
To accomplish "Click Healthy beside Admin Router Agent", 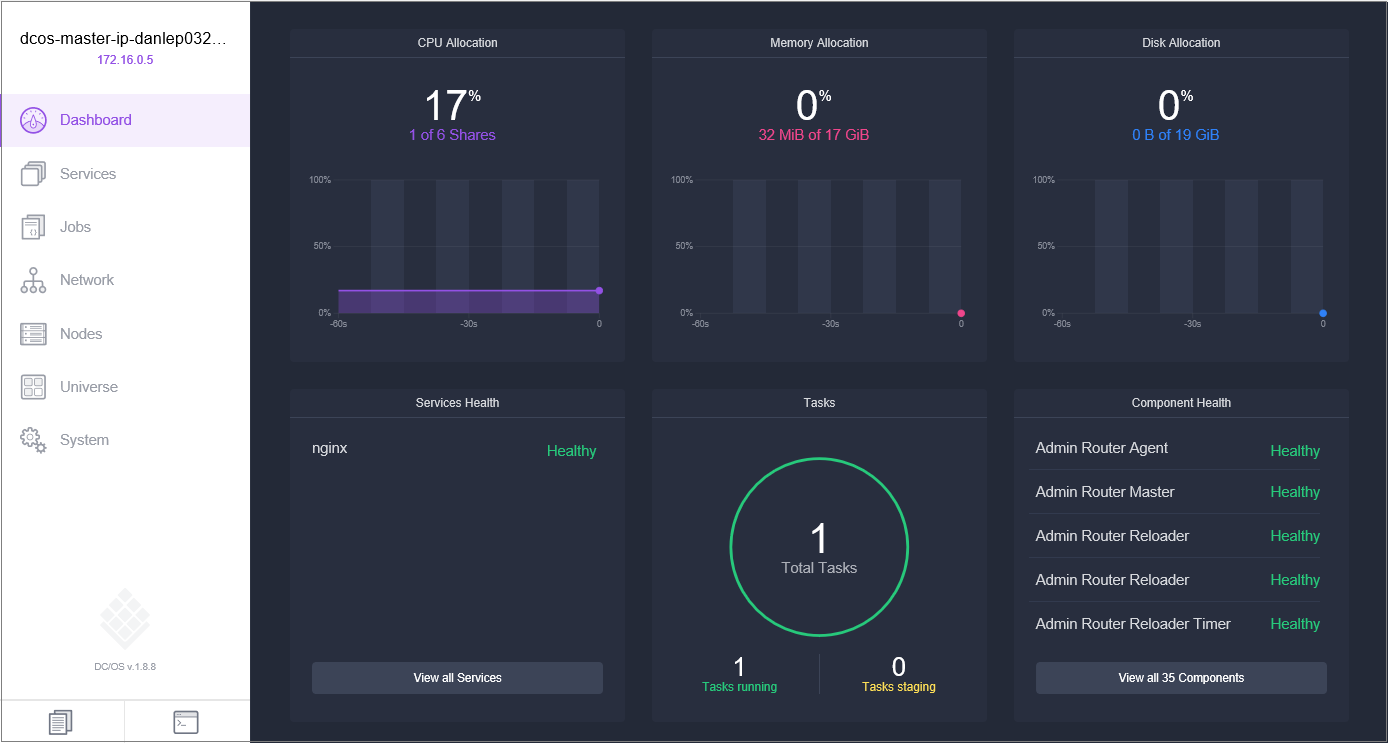I will pos(1294,450).
